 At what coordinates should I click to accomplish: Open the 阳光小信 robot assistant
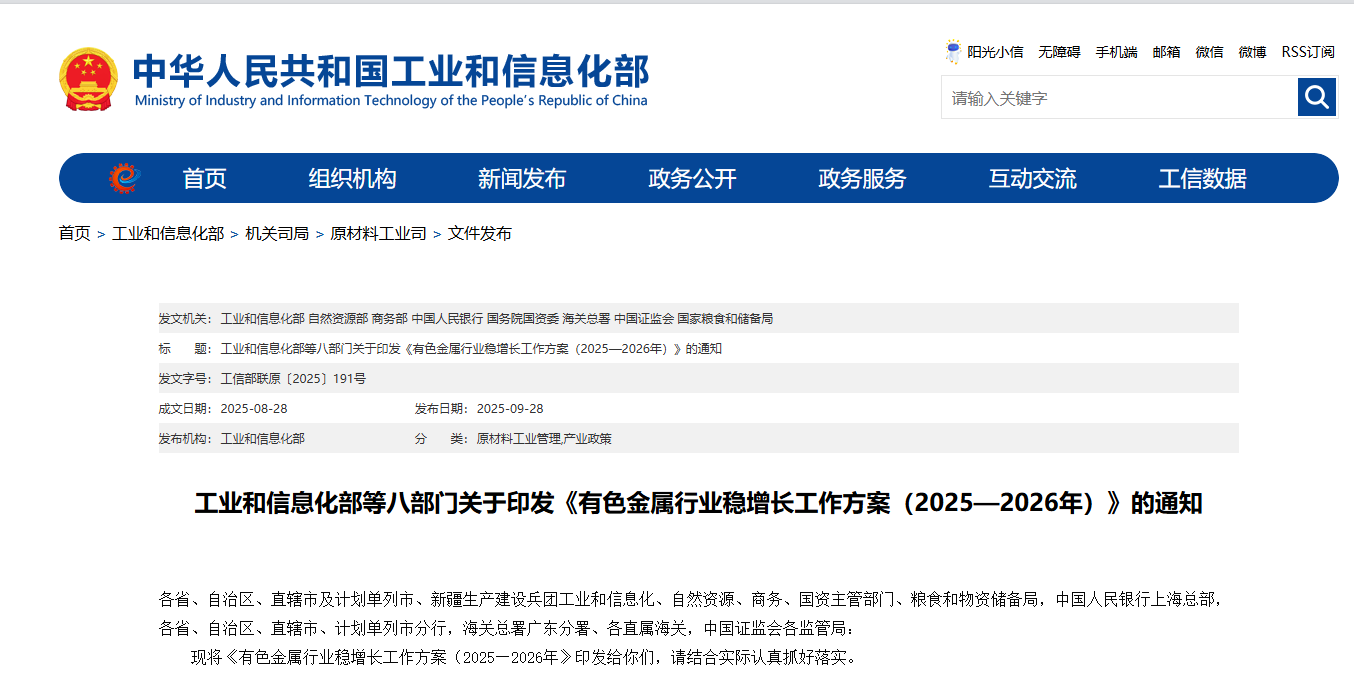[x=984, y=52]
